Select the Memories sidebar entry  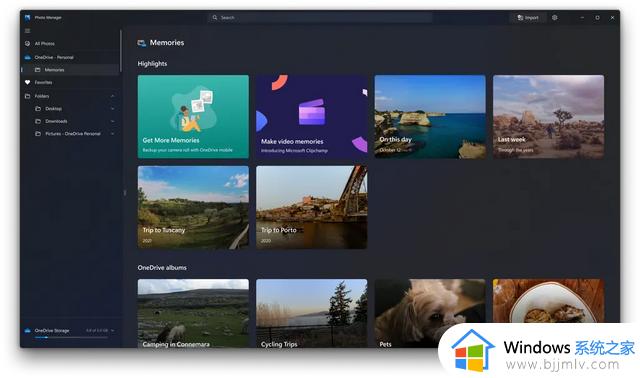70,70
